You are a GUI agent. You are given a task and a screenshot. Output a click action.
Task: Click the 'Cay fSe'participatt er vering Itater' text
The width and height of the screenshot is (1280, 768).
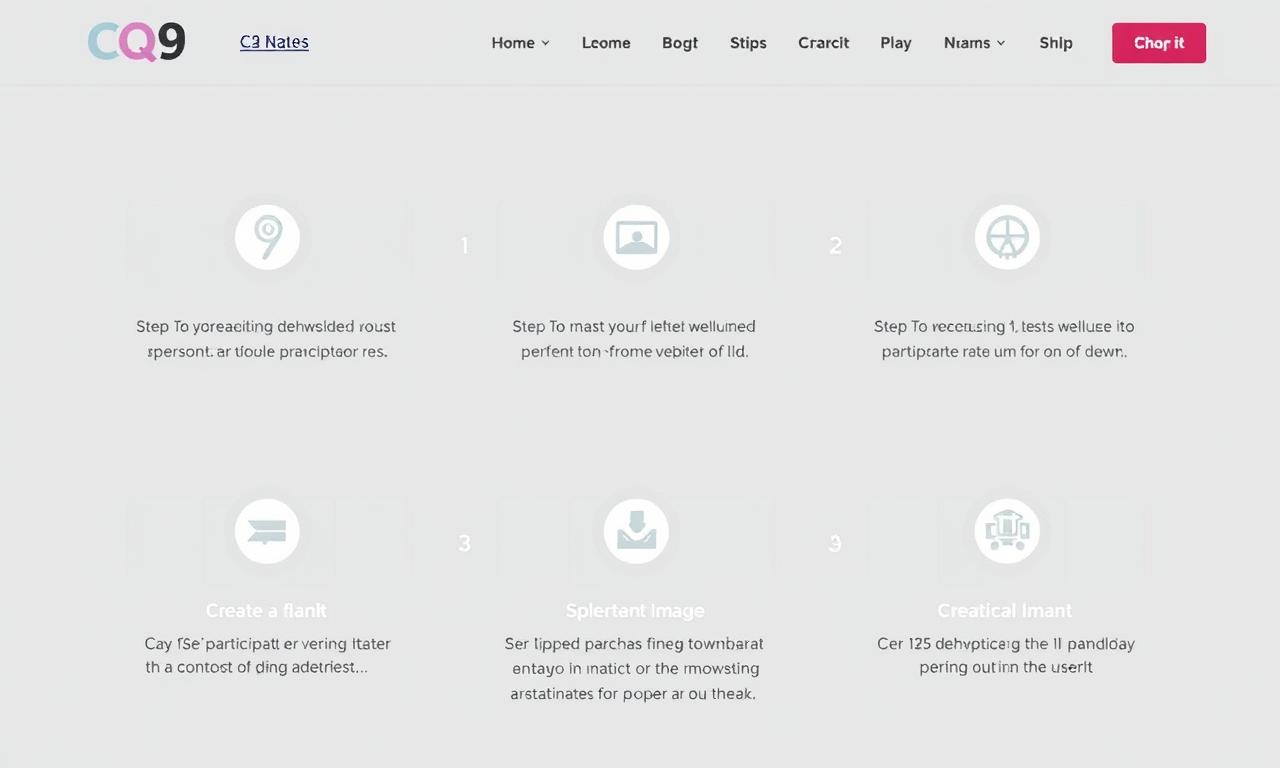(267, 643)
